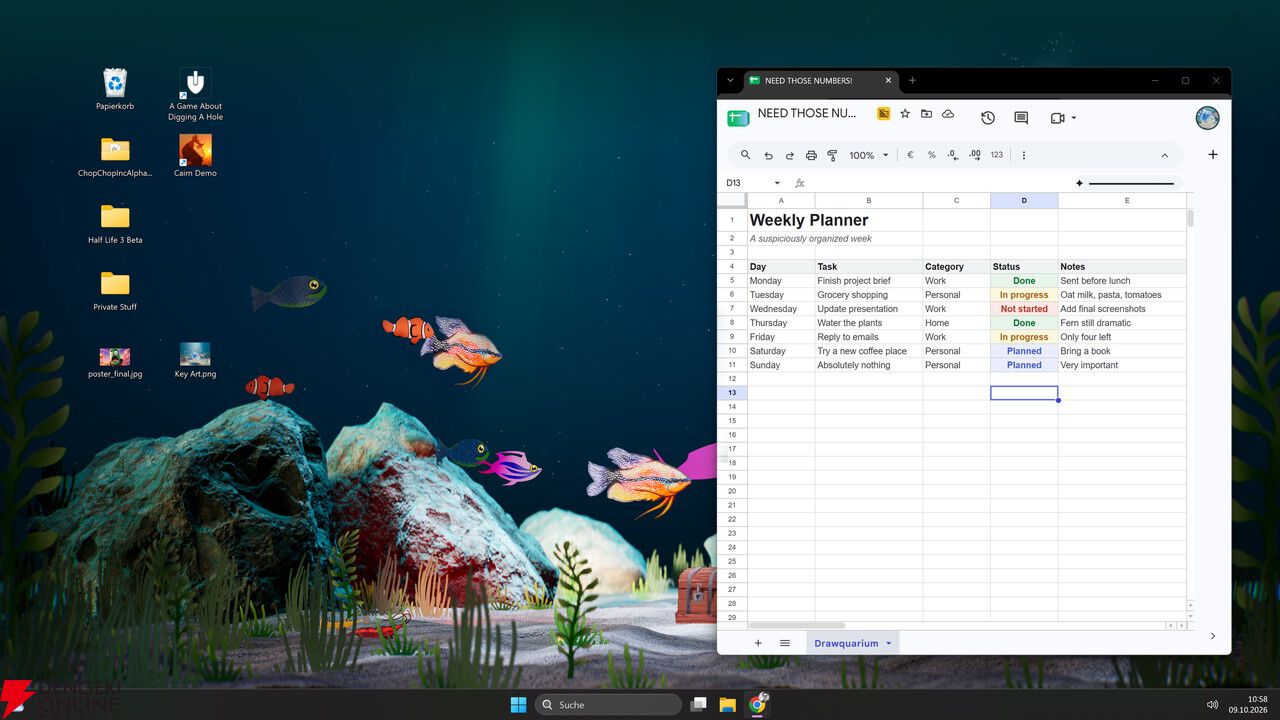Click the formula bar input field
Image resolution: width=1280 pixels, height=720 pixels.
click(937, 183)
